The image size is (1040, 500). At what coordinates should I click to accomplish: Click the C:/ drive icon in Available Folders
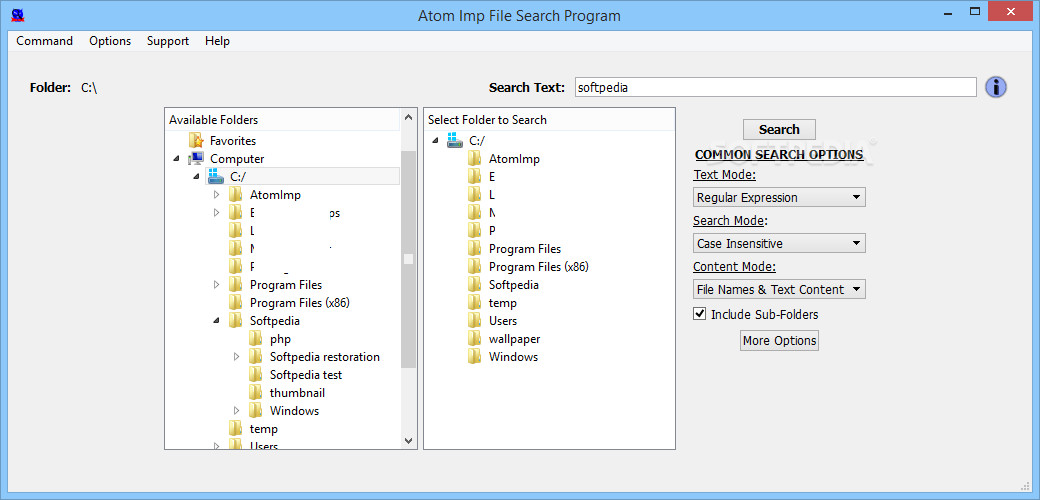(x=216, y=176)
